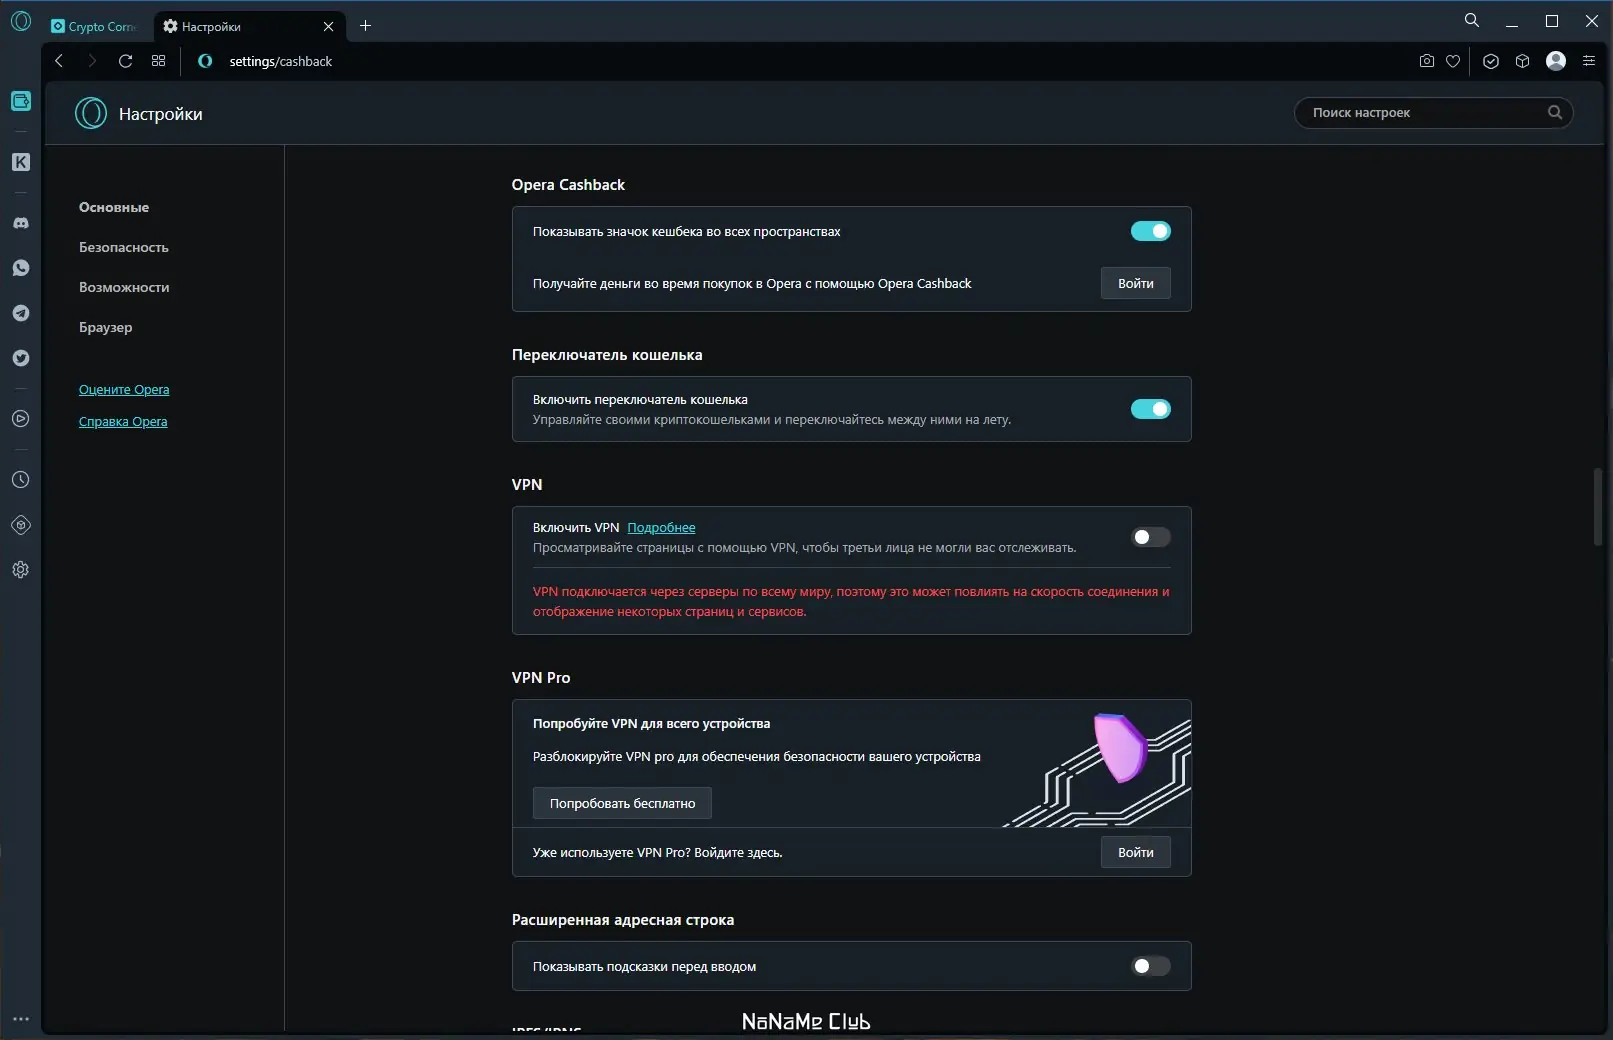
Task: Click the settings page vertical scrollbar
Action: pos(1598,506)
